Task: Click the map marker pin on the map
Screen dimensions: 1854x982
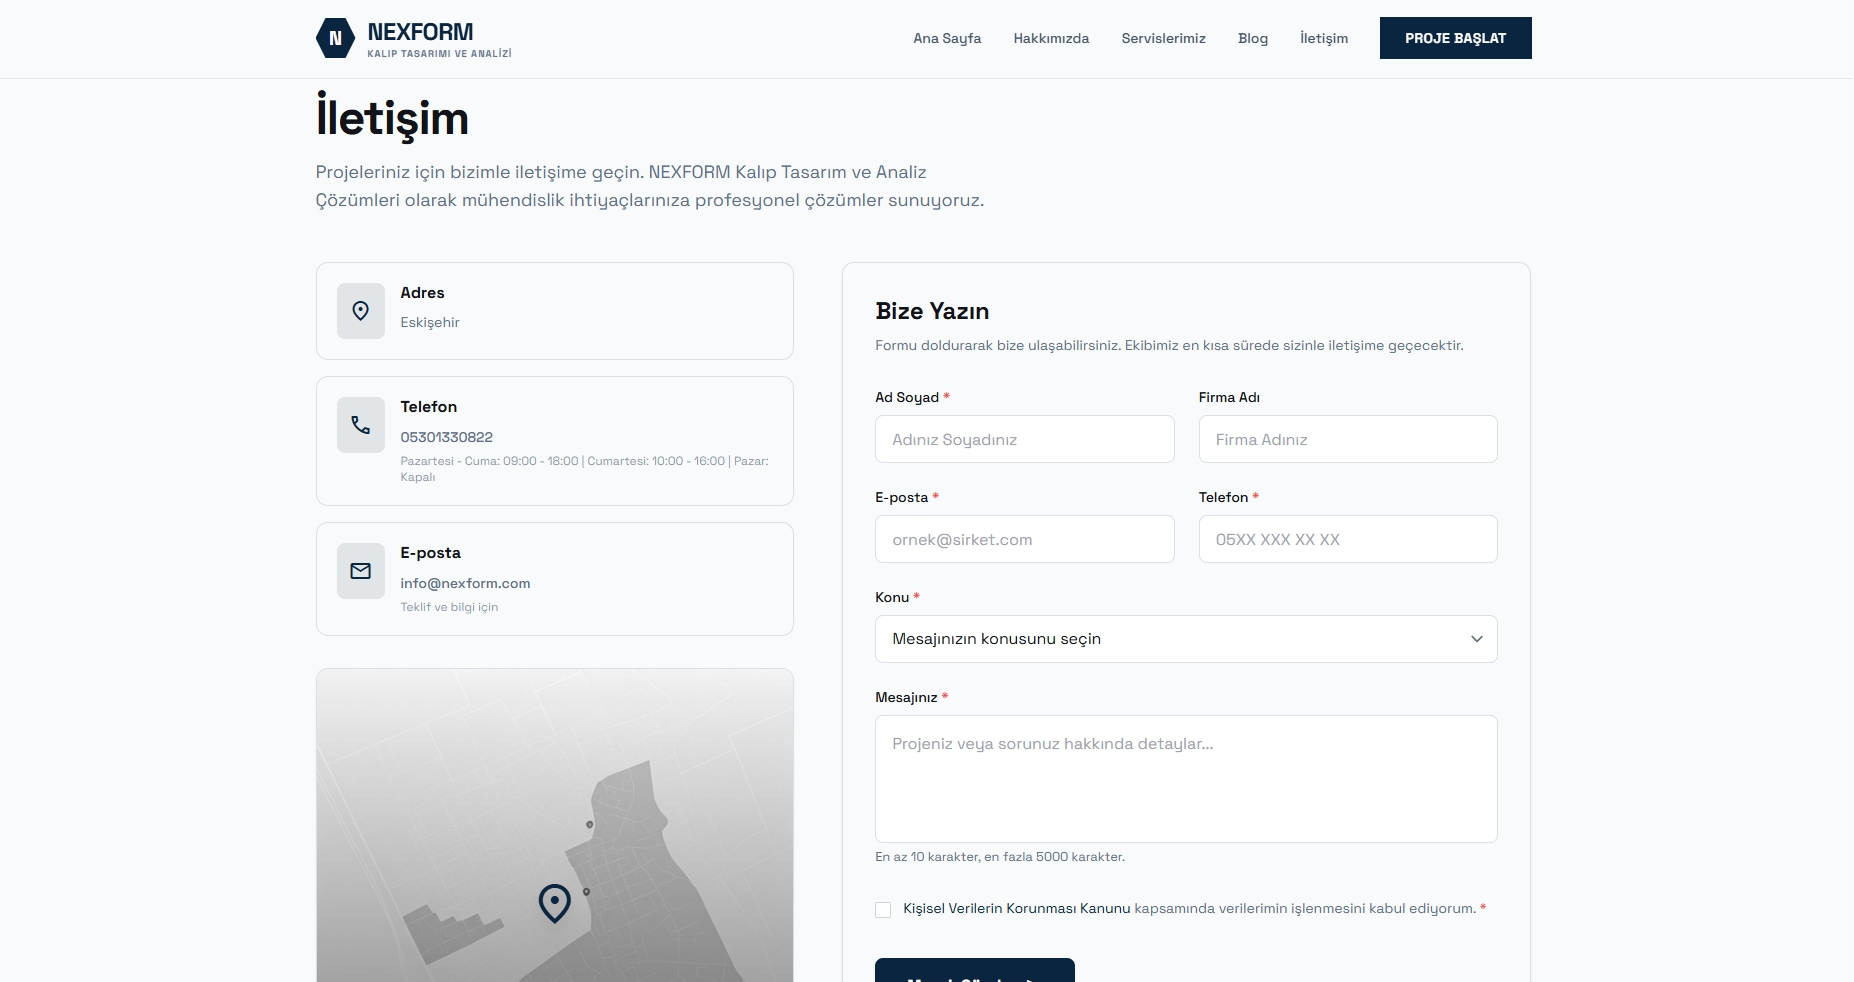Action: (x=555, y=903)
